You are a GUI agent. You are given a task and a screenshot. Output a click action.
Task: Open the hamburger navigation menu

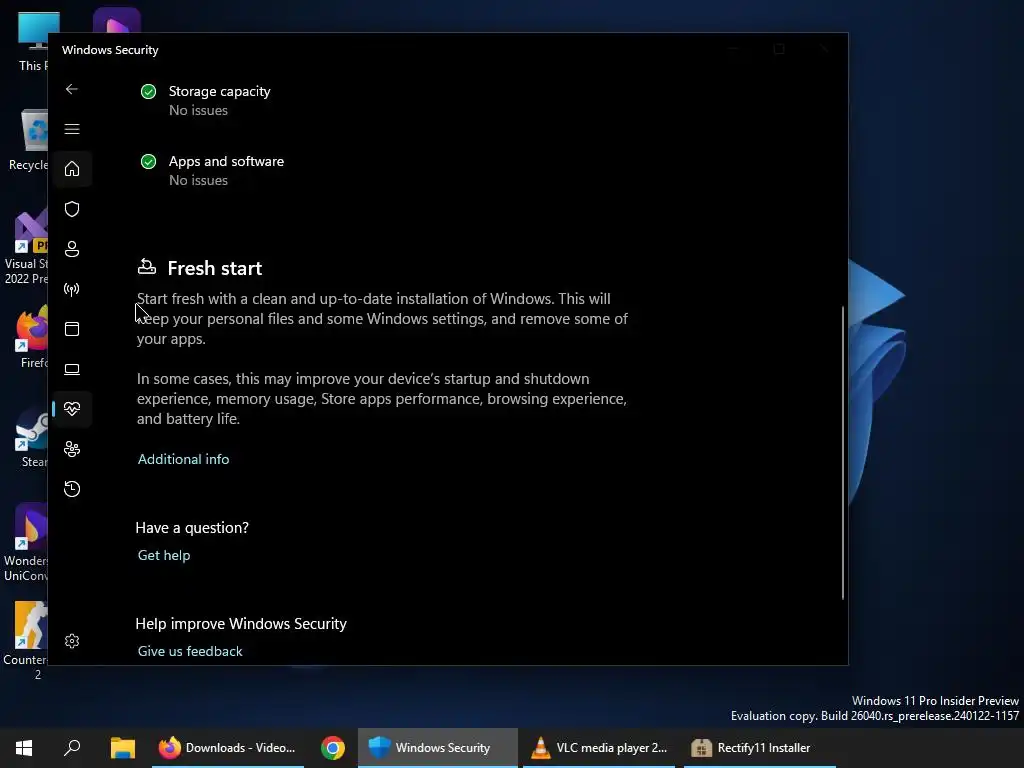click(x=72, y=129)
